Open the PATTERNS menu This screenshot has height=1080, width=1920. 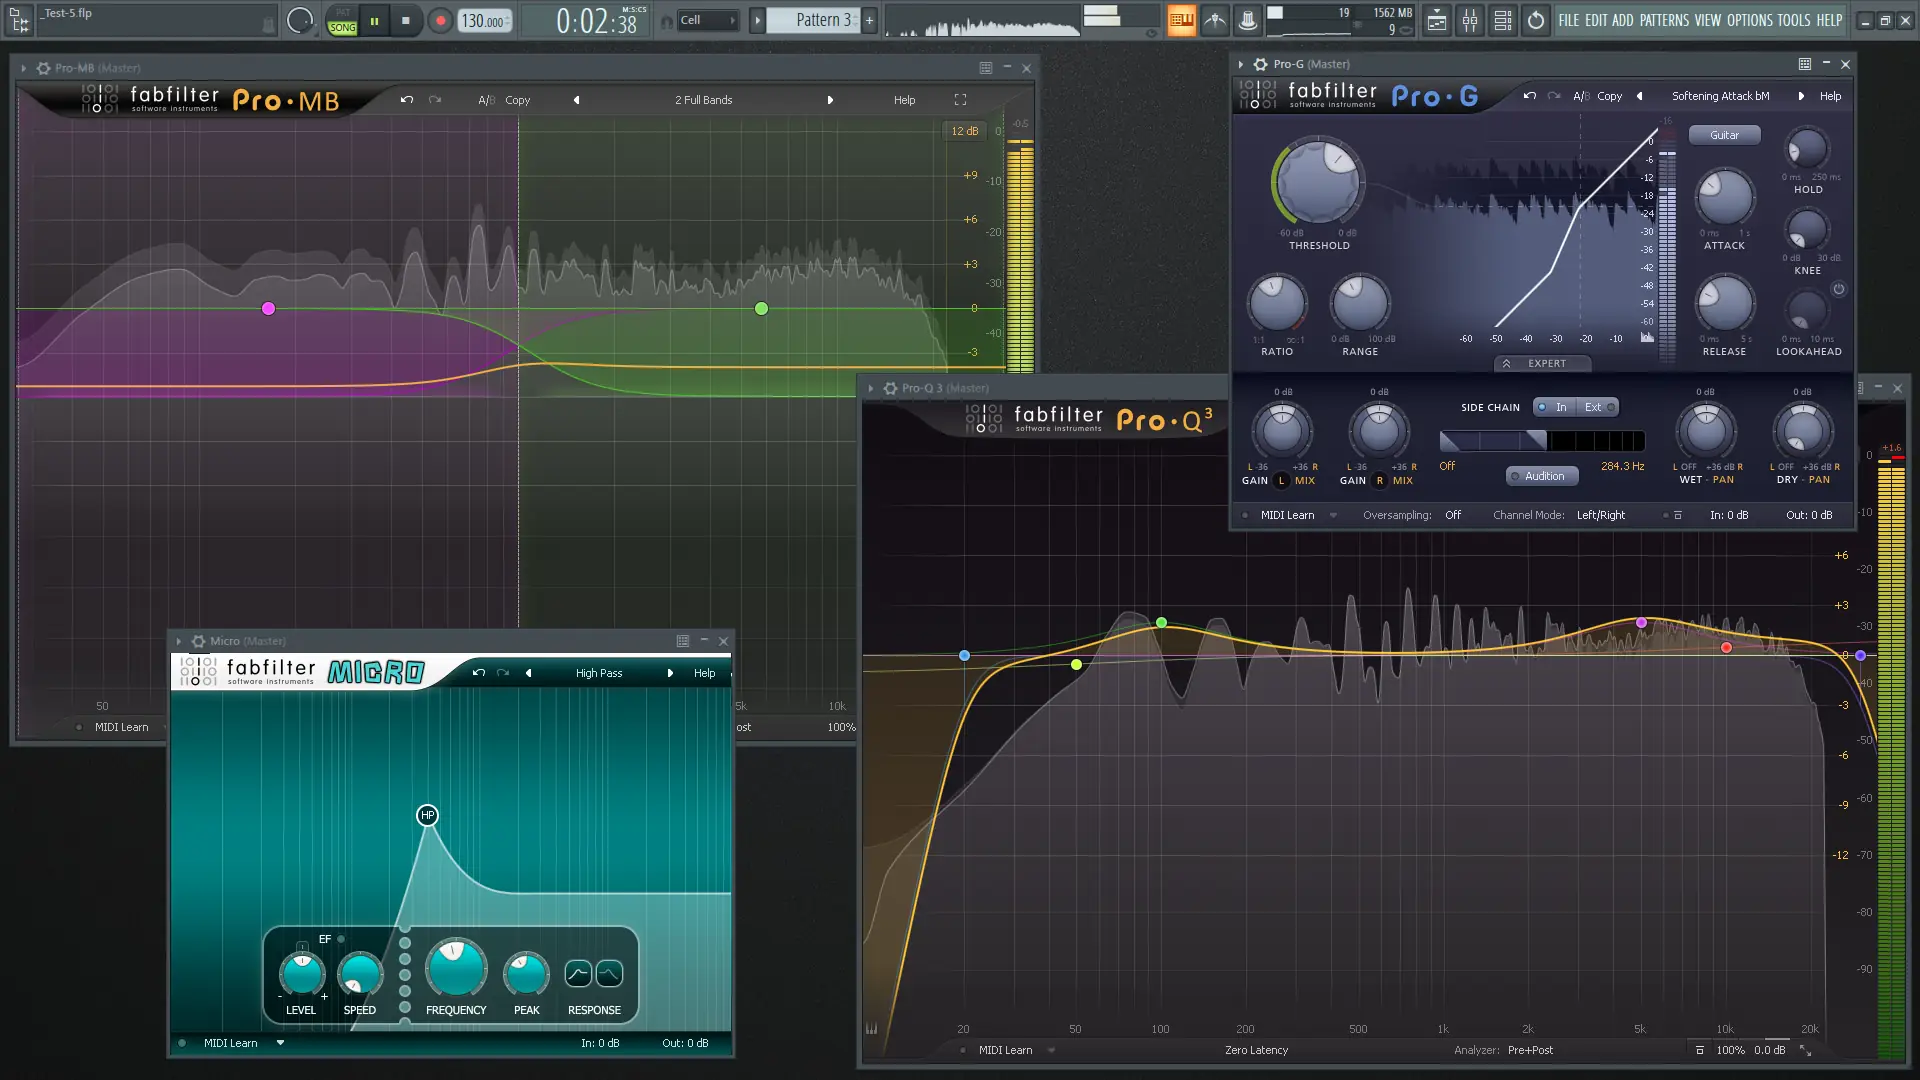(x=1663, y=20)
